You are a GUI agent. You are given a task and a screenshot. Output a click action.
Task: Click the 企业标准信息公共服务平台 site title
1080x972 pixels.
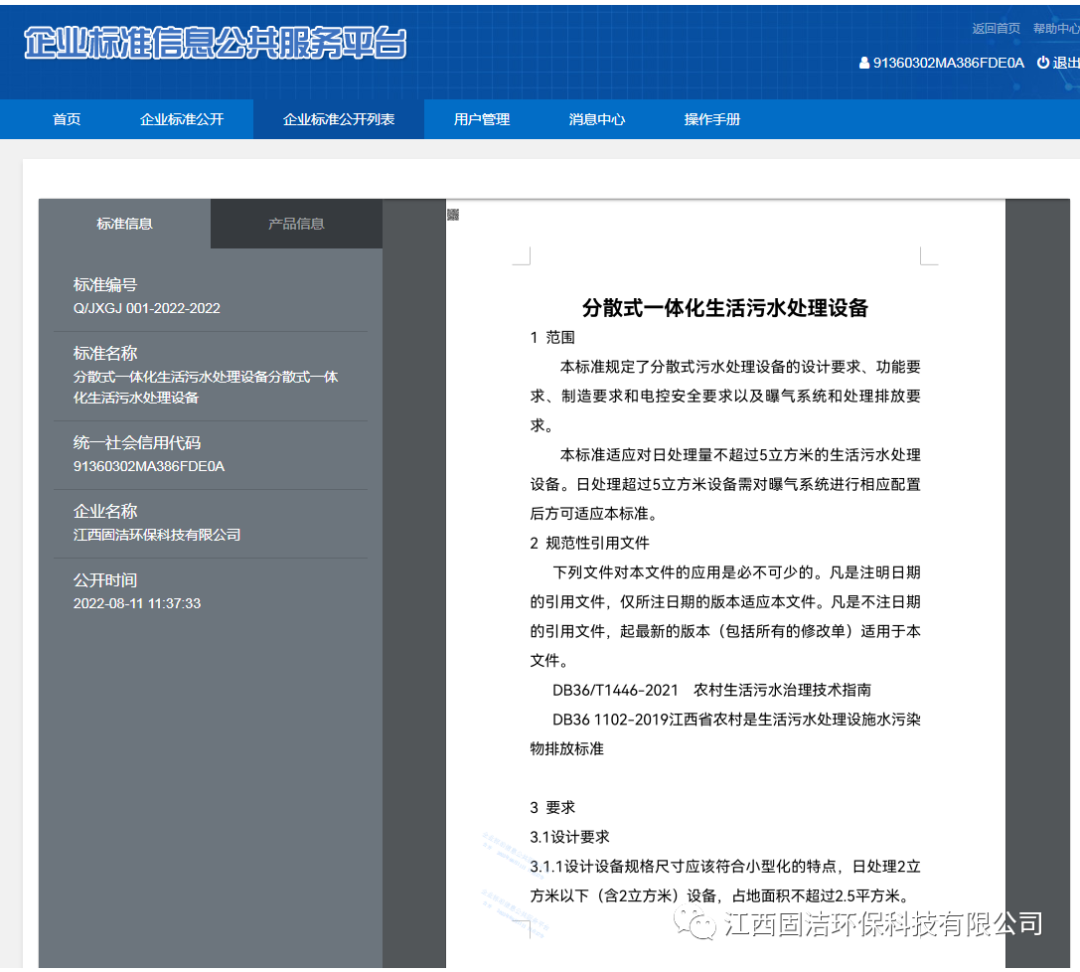tap(216, 43)
